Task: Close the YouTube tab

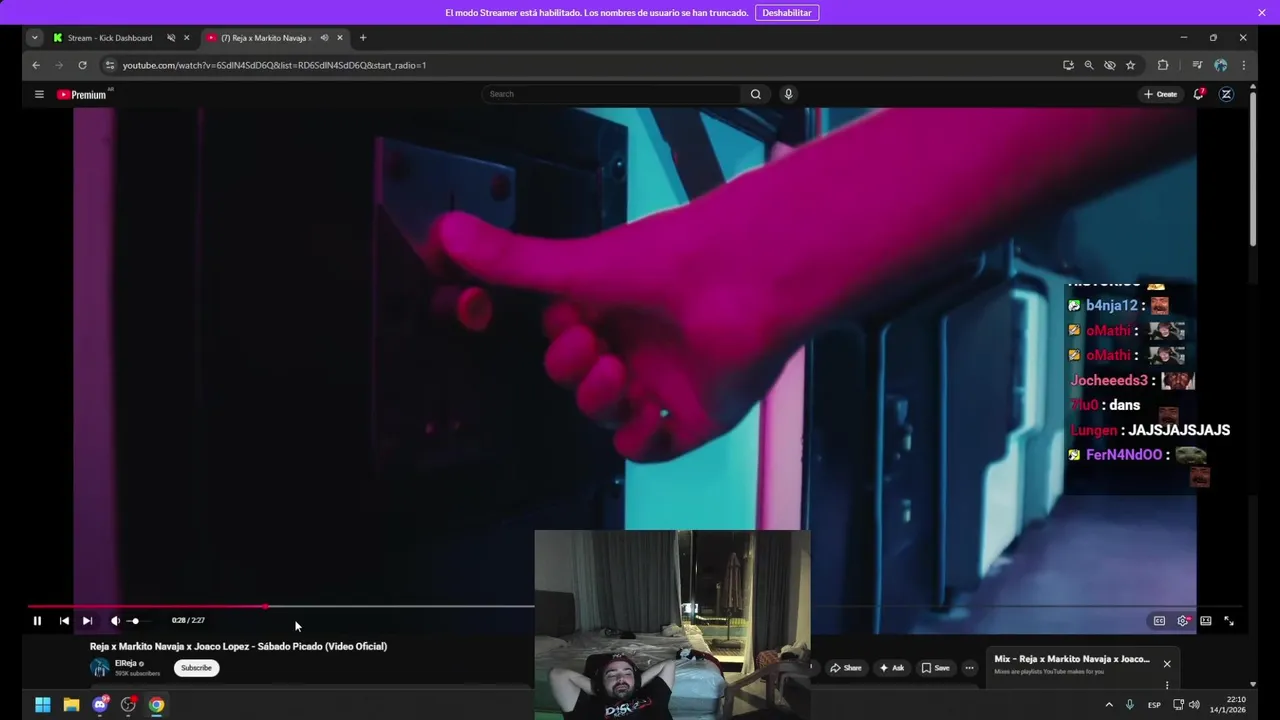Action: (x=340, y=38)
